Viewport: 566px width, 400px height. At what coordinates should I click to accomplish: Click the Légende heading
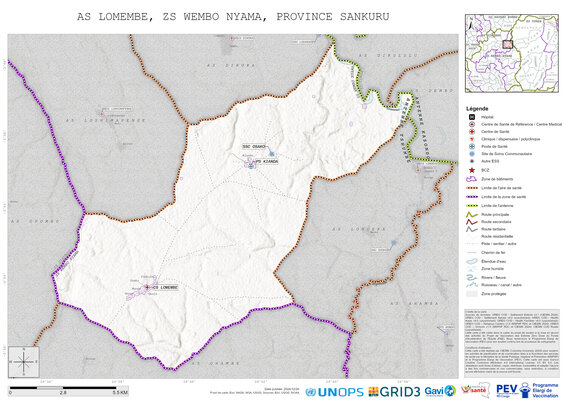click(477, 108)
